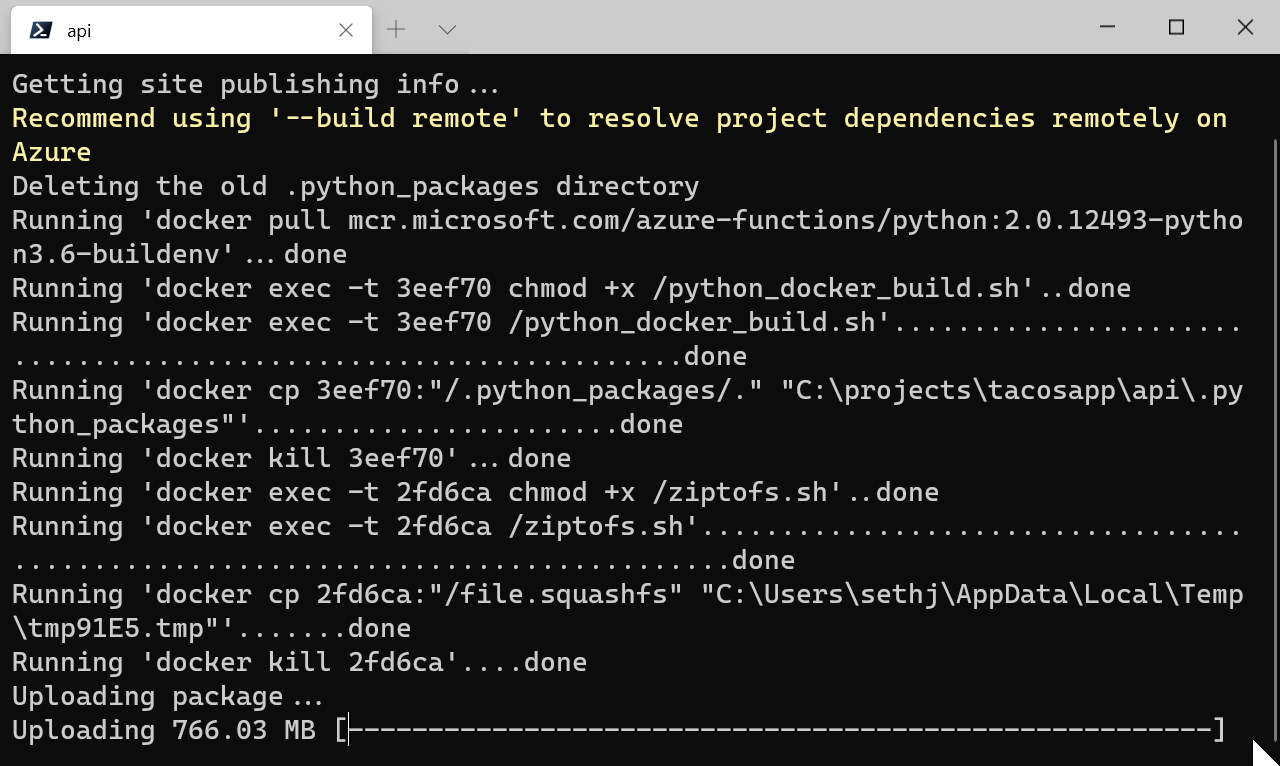The height and width of the screenshot is (766, 1280).
Task: Click the 'Deleting the old .python_packages directory' line
Action: click(x=355, y=186)
